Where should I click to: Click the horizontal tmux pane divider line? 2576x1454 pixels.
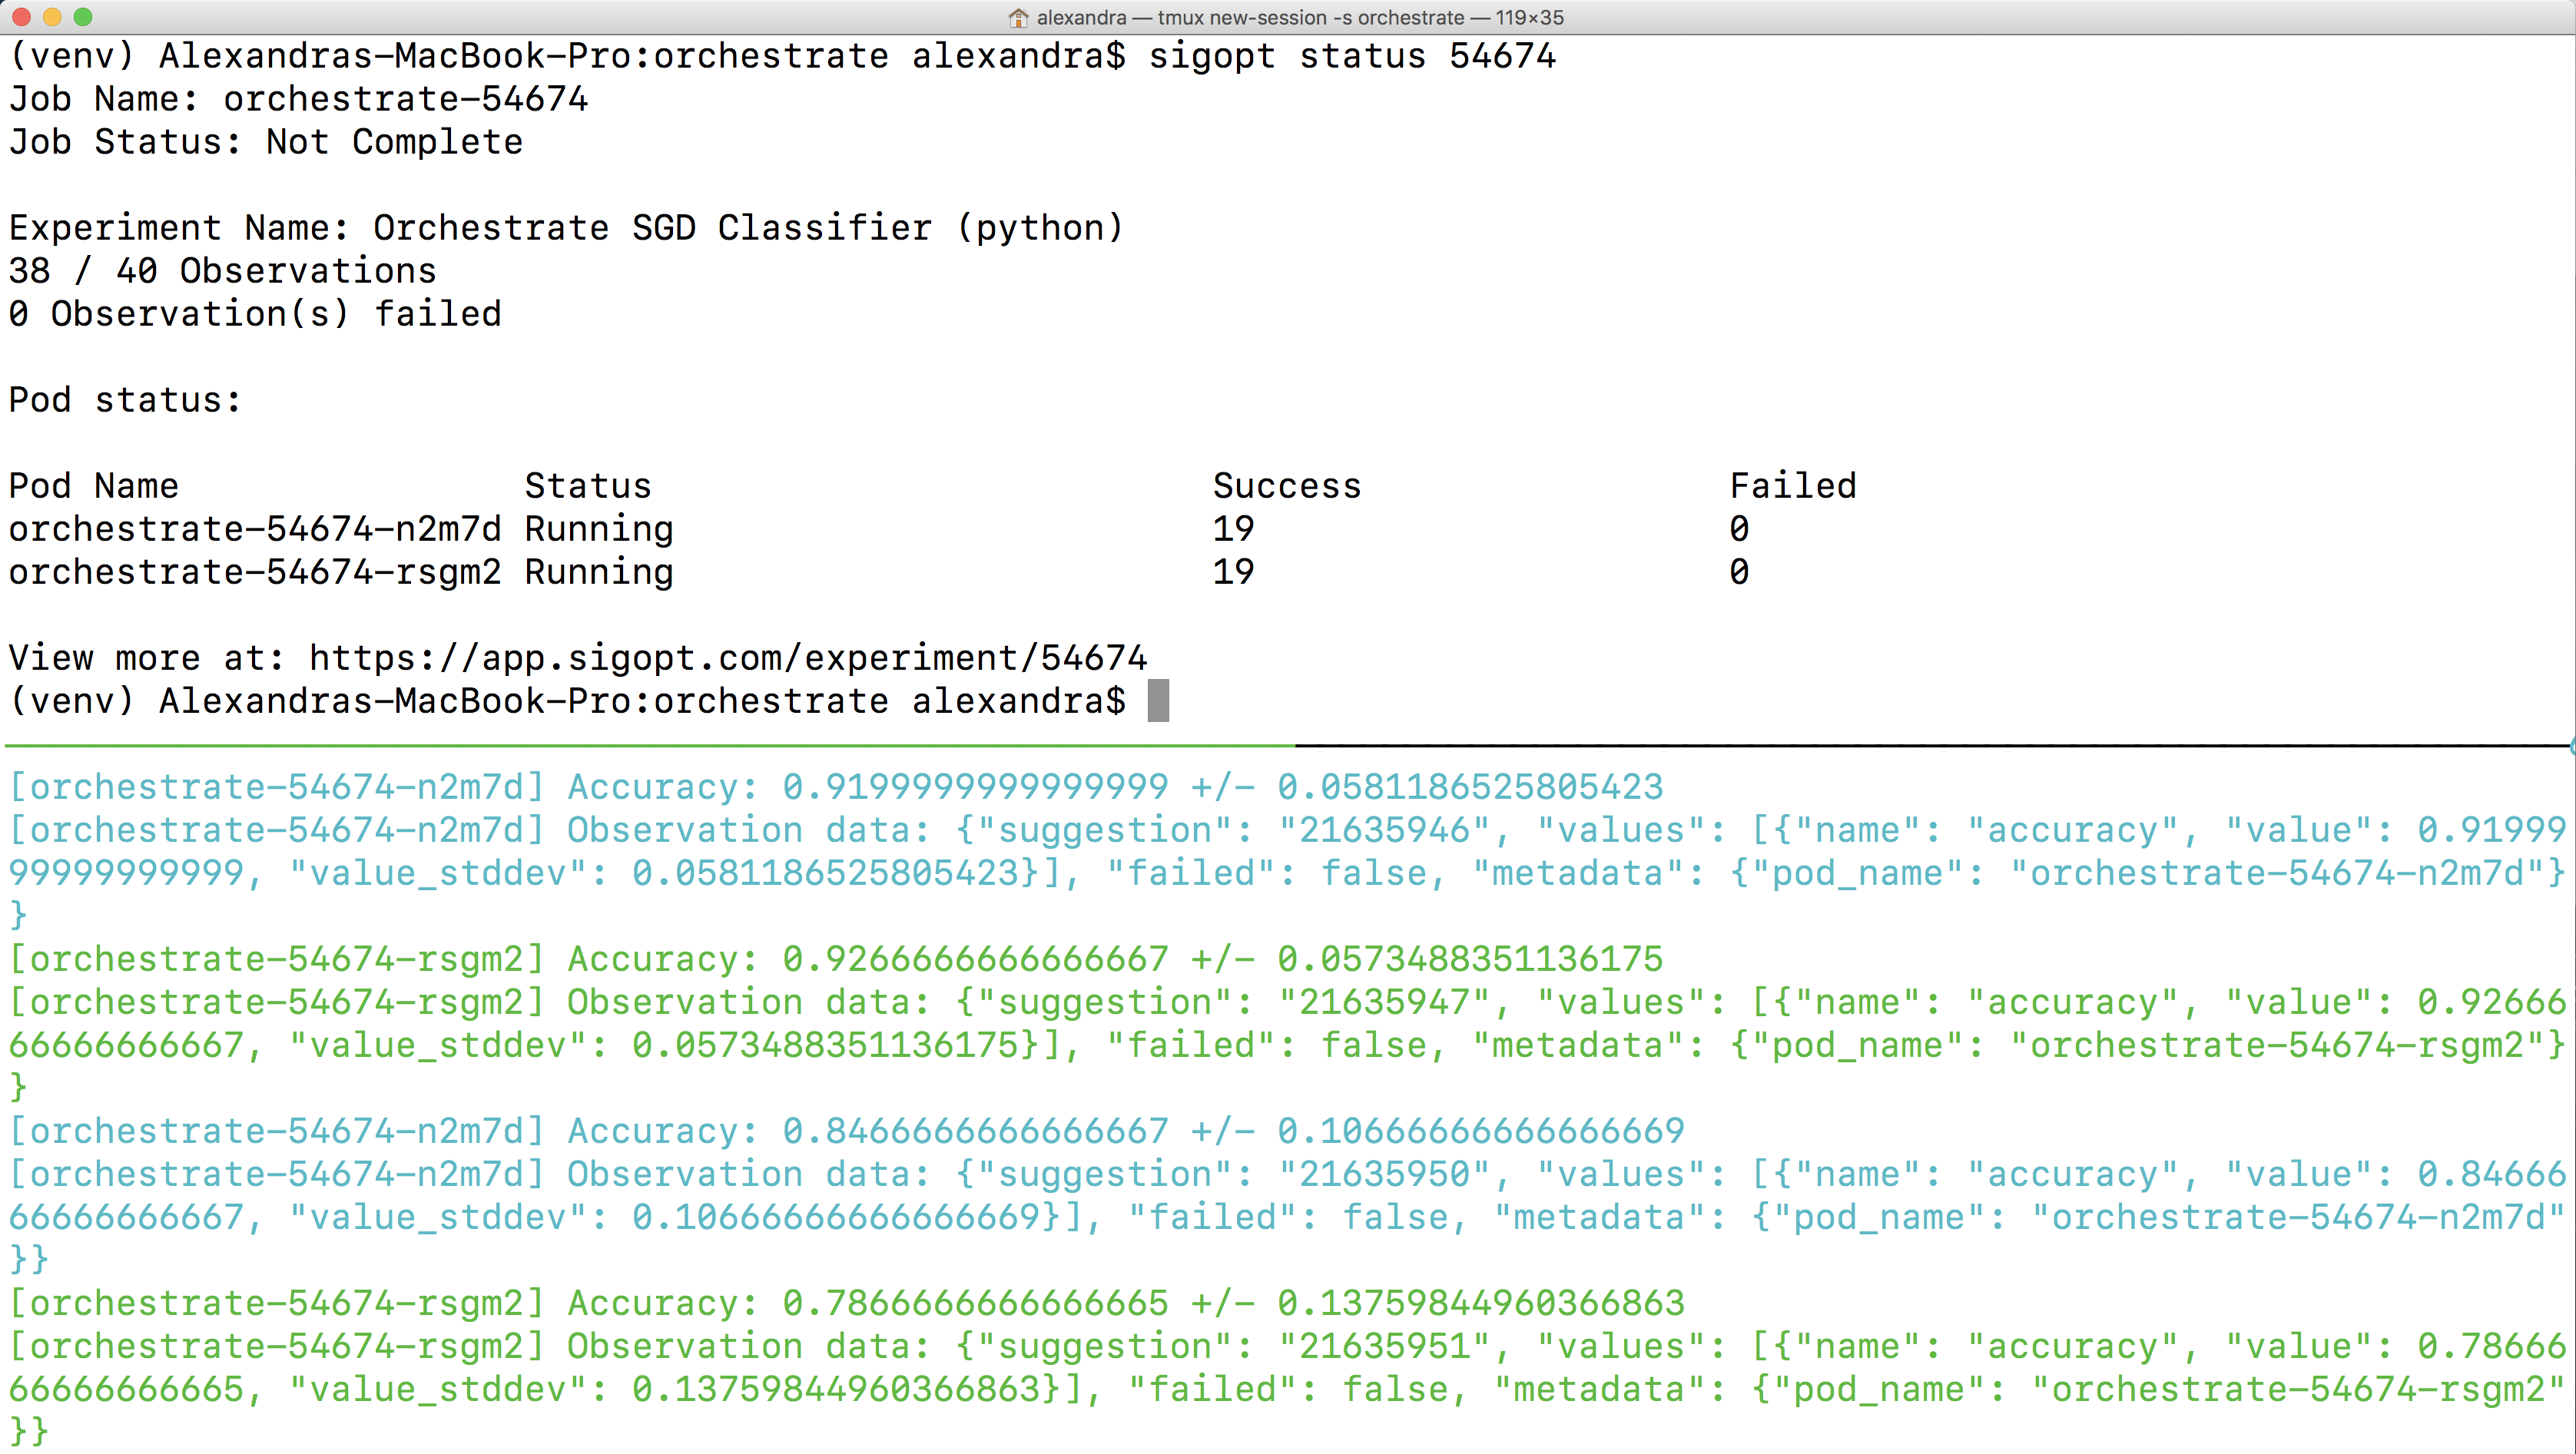point(1288,745)
